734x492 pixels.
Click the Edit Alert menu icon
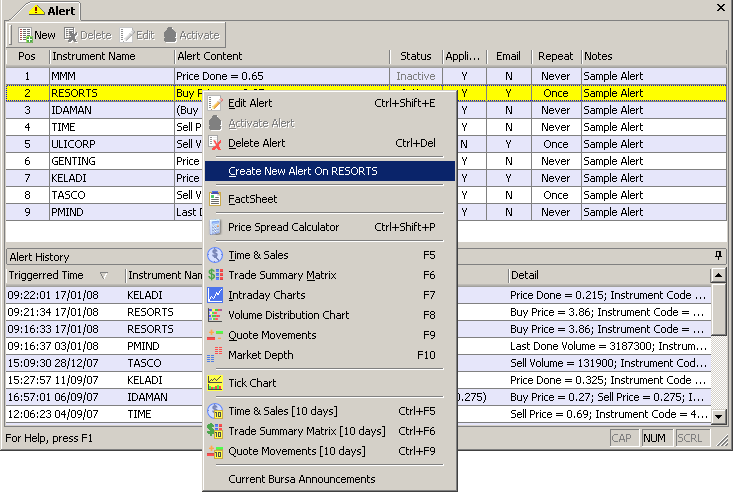(x=215, y=103)
